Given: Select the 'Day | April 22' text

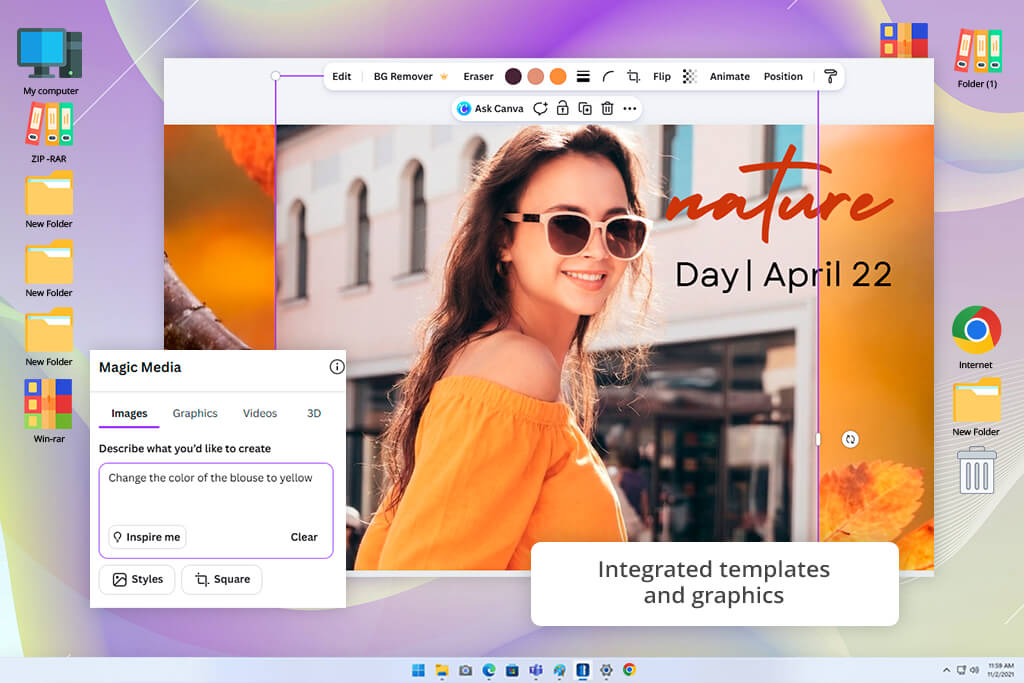Looking at the screenshot, I should (783, 275).
